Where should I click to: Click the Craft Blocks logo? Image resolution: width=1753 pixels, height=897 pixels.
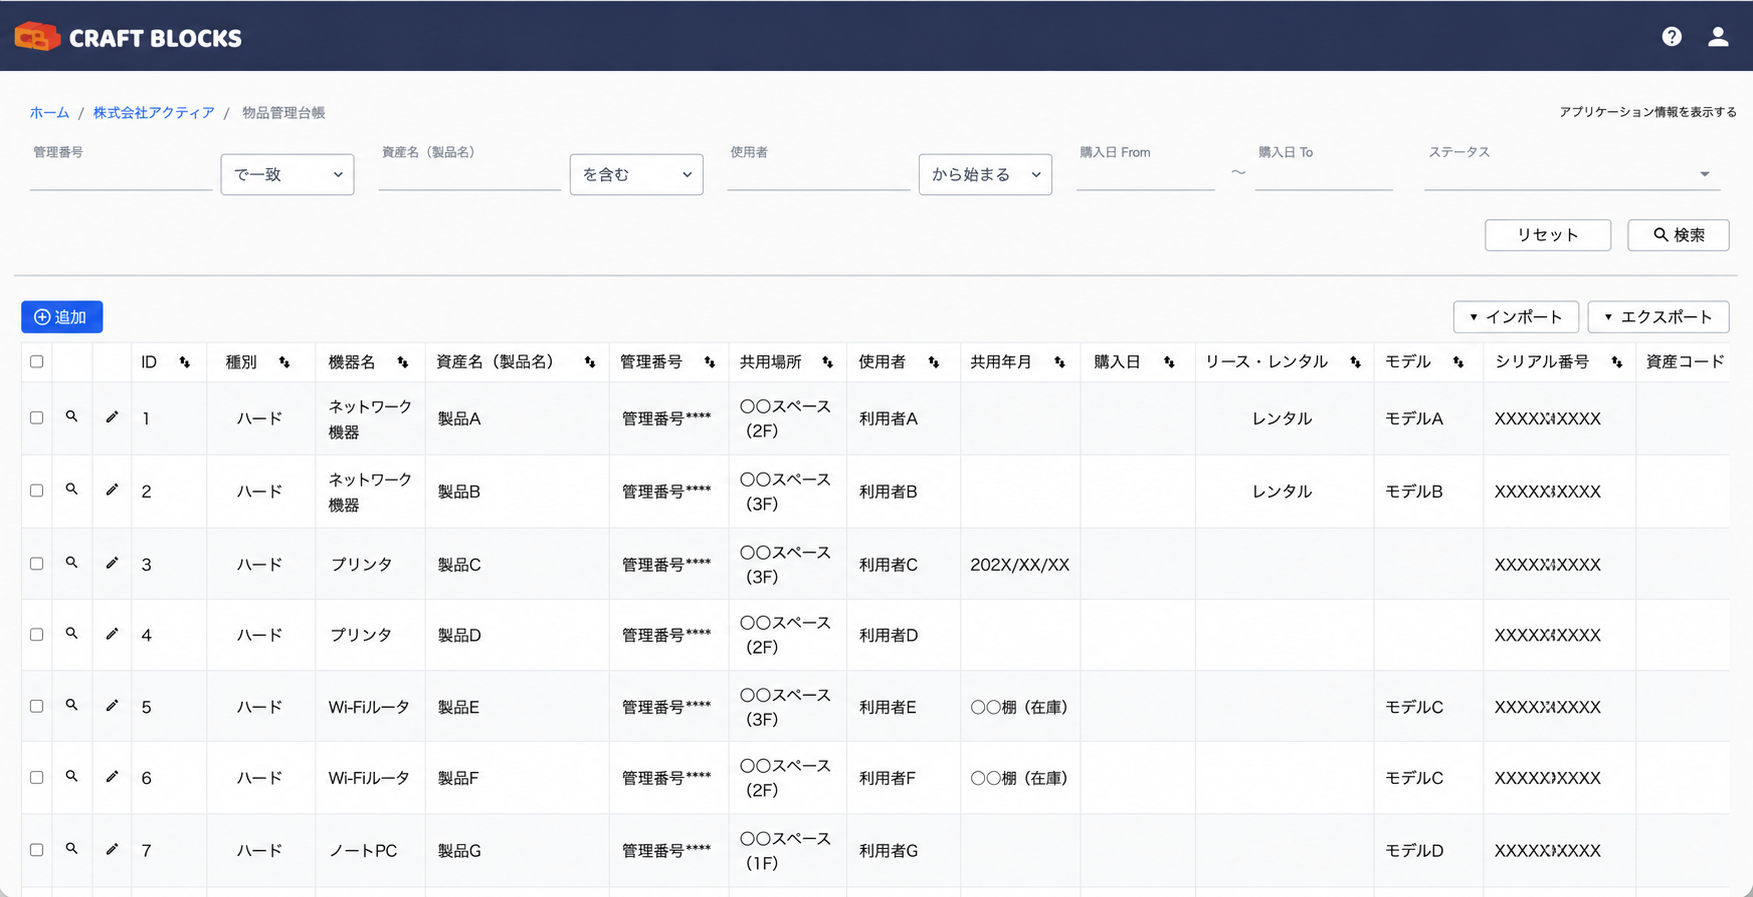(x=128, y=37)
